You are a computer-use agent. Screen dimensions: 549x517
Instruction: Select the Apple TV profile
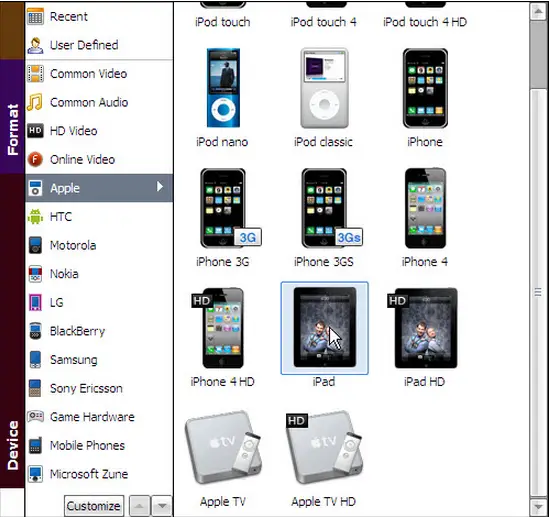(223, 448)
